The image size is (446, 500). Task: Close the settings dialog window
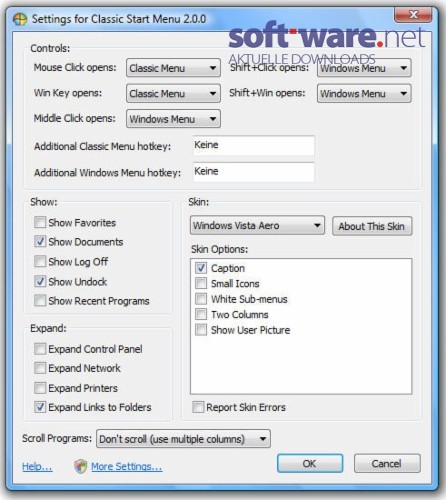[413, 15]
